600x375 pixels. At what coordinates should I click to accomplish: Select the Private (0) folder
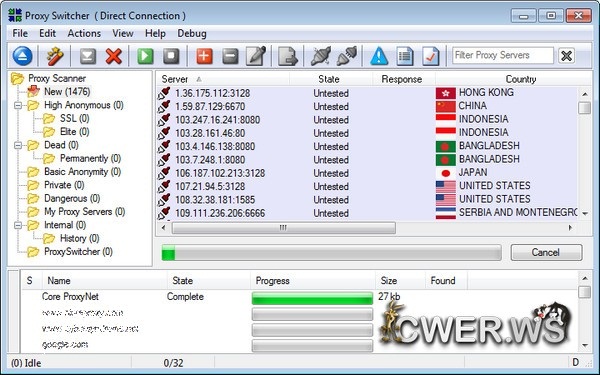[64, 185]
